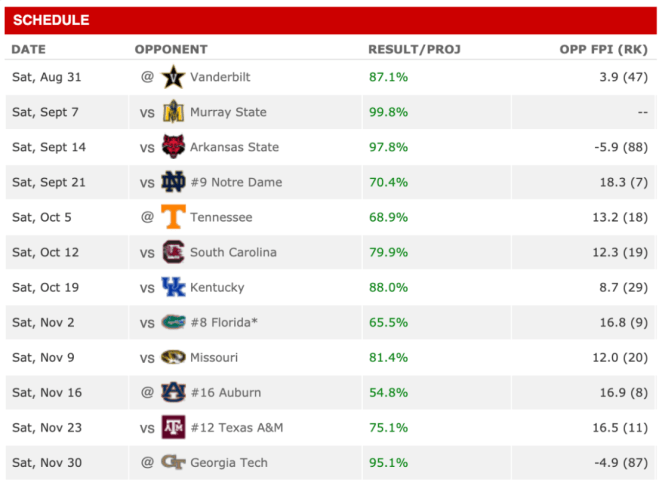
Task: Click the South Carolina Gamecocks logo
Action: pos(174,252)
